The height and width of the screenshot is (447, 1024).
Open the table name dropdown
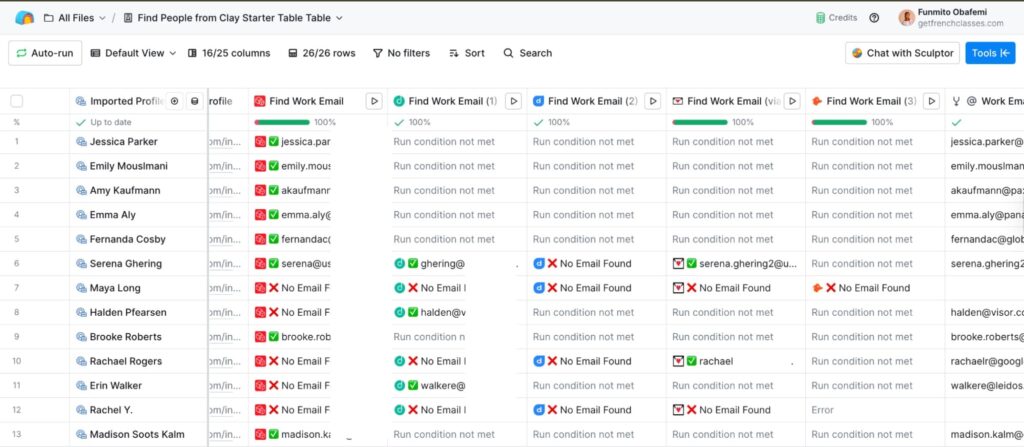click(233, 18)
